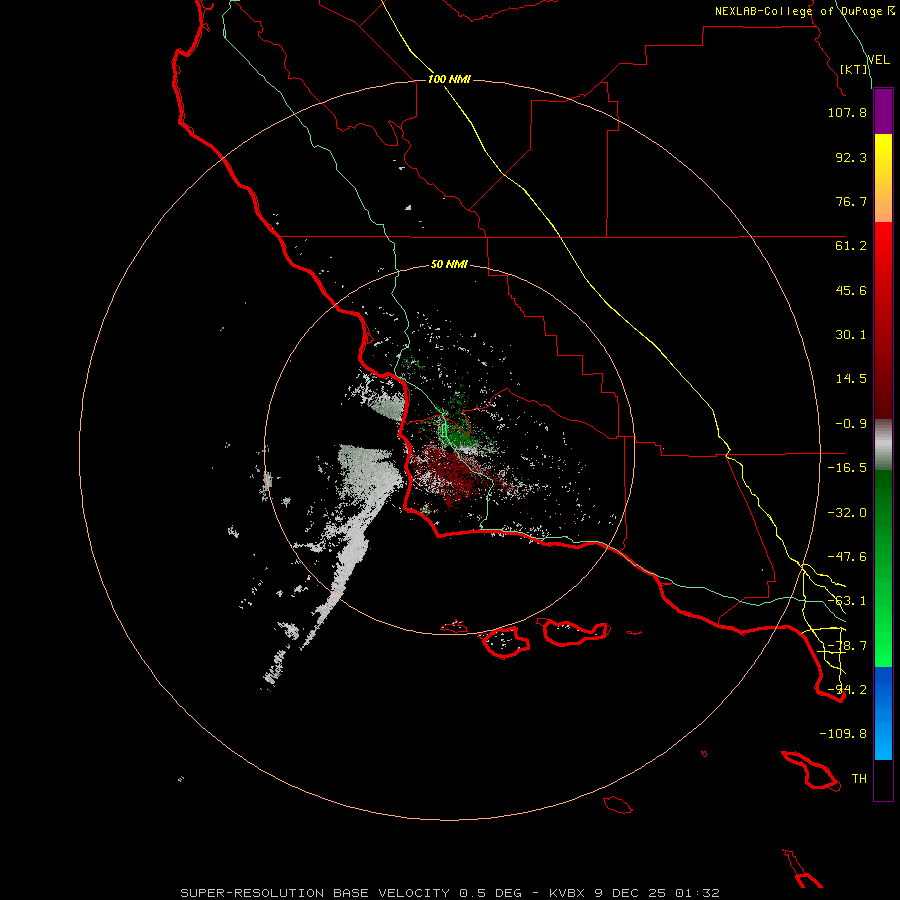The image size is (900, 900).
Task: Pick the blue segment of velocity color bar
Action: point(883,713)
